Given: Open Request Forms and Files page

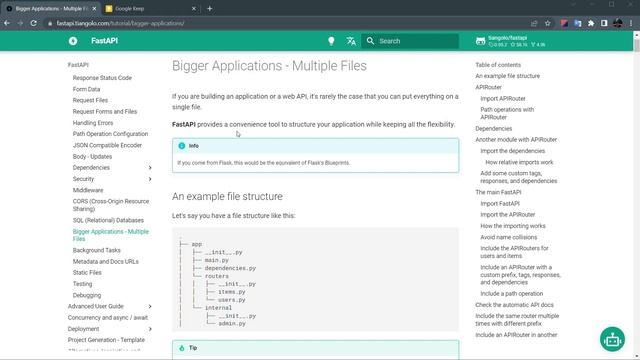Looking at the screenshot, I should point(105,111).
